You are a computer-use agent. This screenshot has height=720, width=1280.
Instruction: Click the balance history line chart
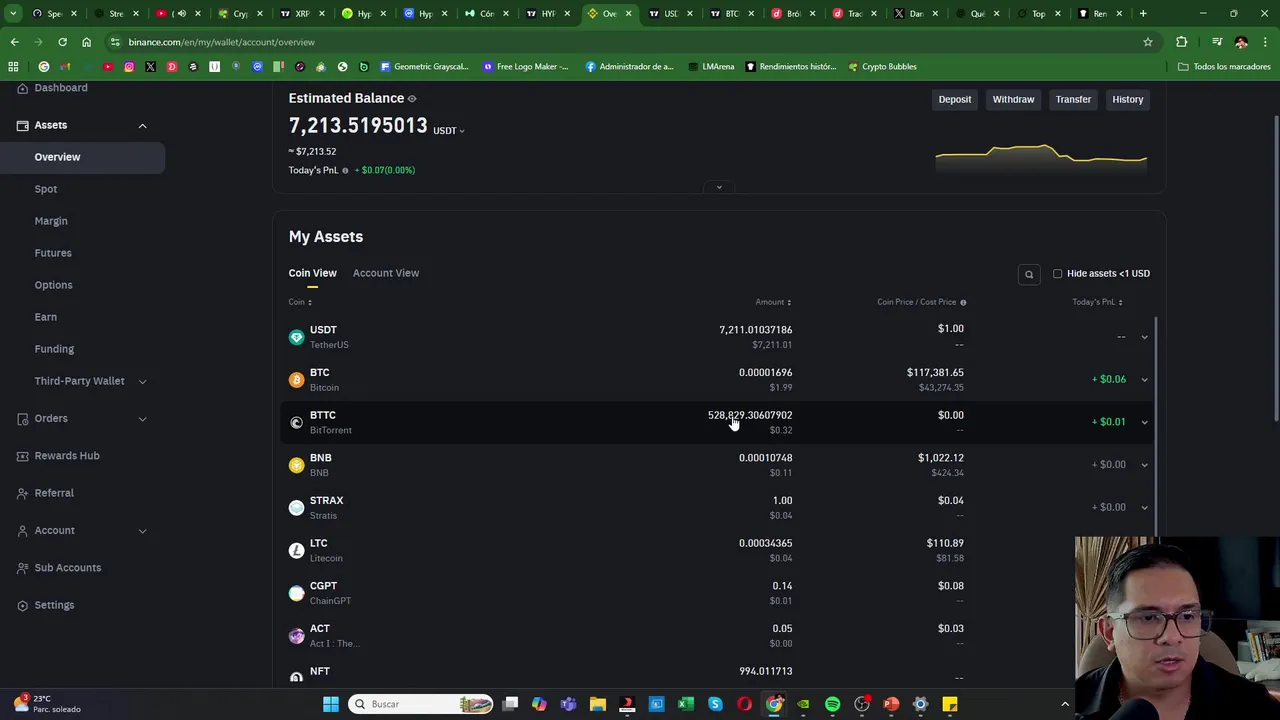pyautogui.click(x=1041, y=156)
